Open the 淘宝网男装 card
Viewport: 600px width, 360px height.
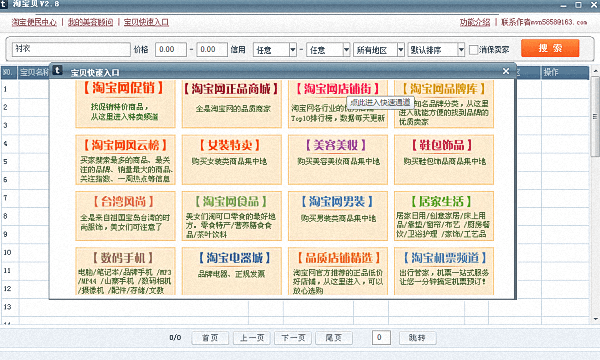point(338,216)
